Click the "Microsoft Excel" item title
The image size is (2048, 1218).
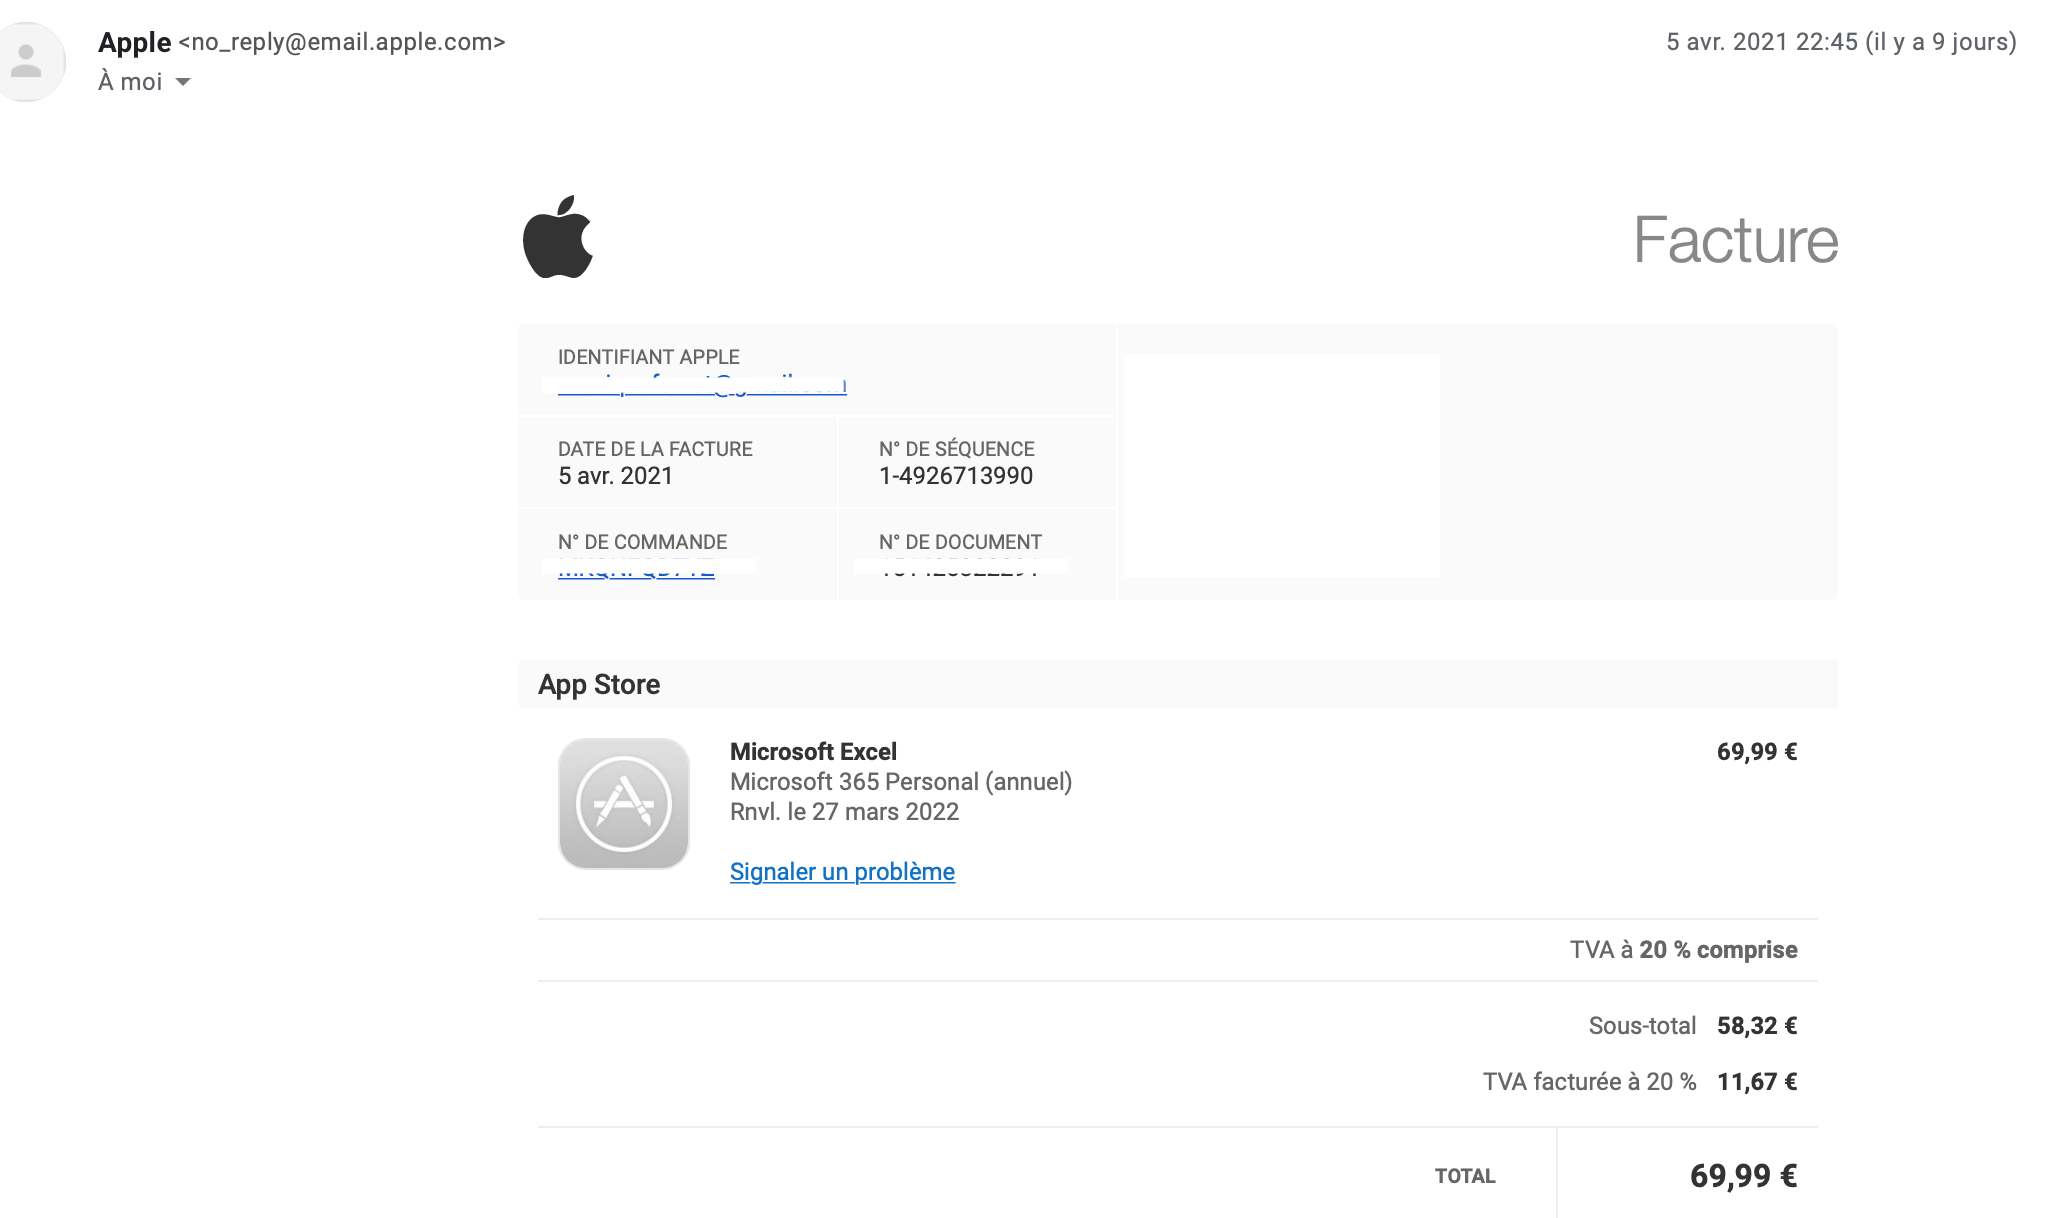point(813,752)
